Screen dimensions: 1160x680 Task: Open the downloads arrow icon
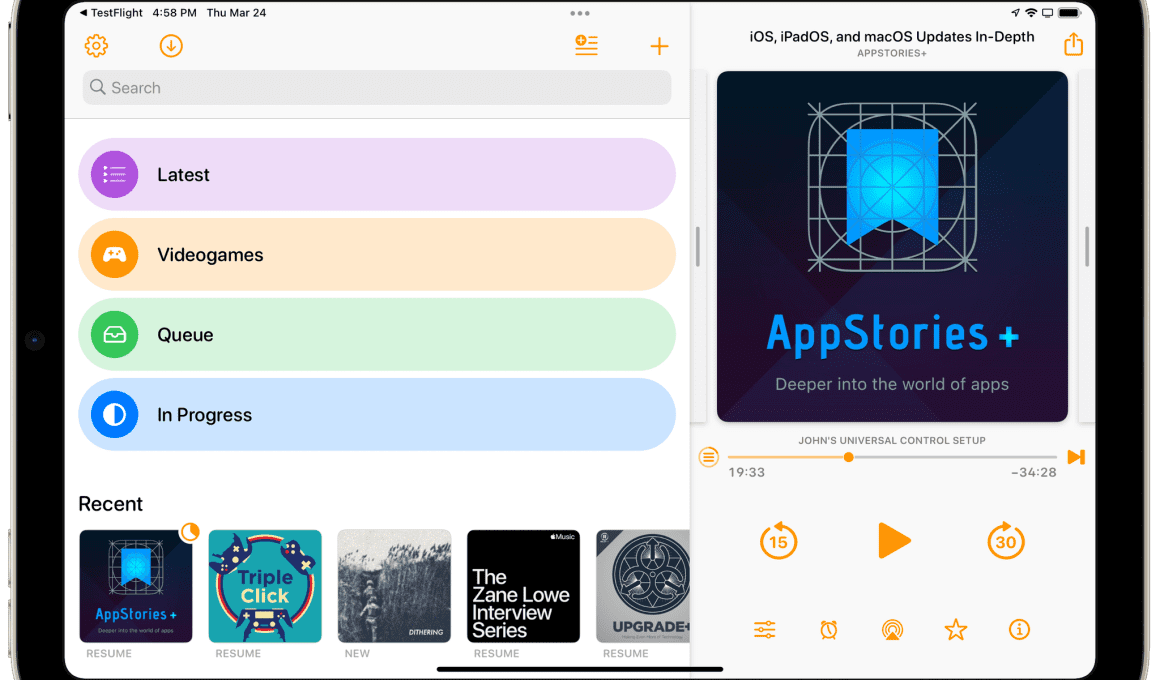tap(171, 46)
